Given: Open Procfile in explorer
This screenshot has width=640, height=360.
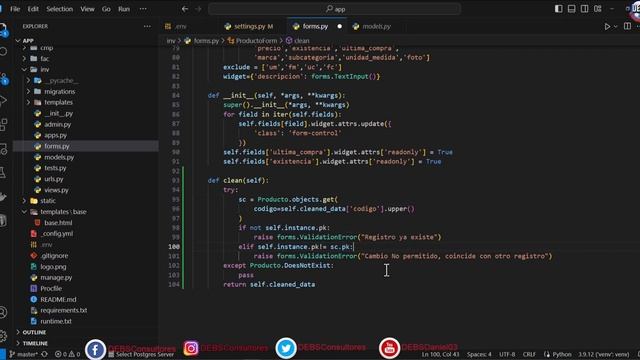Looking at the screenshot, I should 51,289.
